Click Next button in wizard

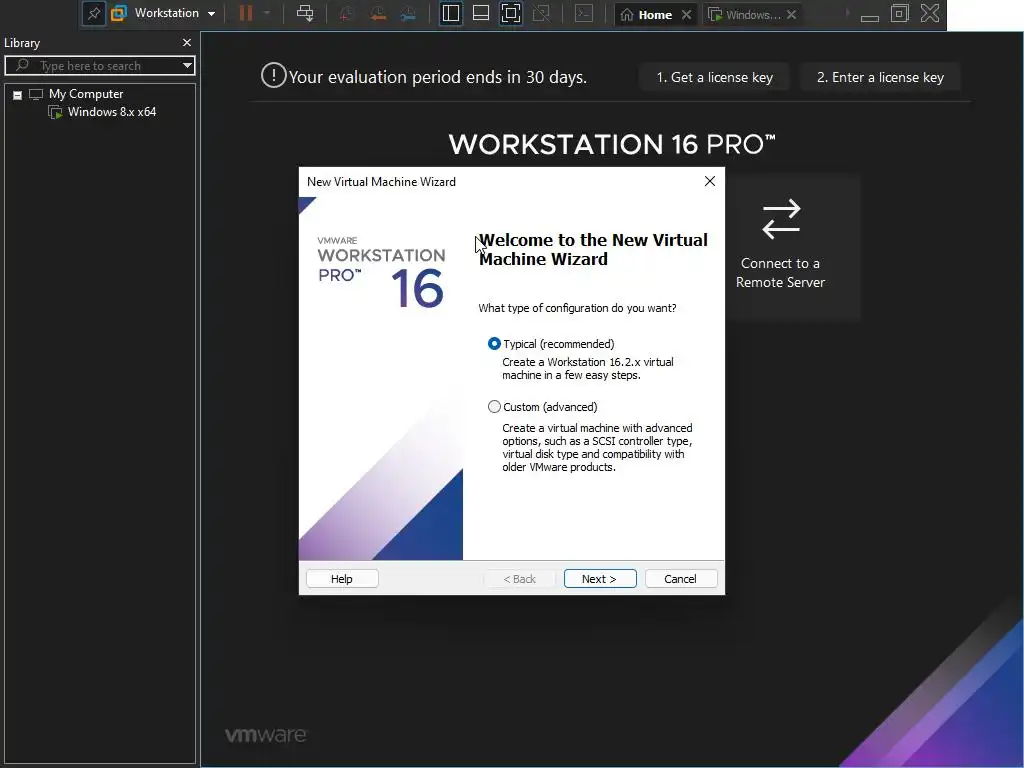[600, 579]
